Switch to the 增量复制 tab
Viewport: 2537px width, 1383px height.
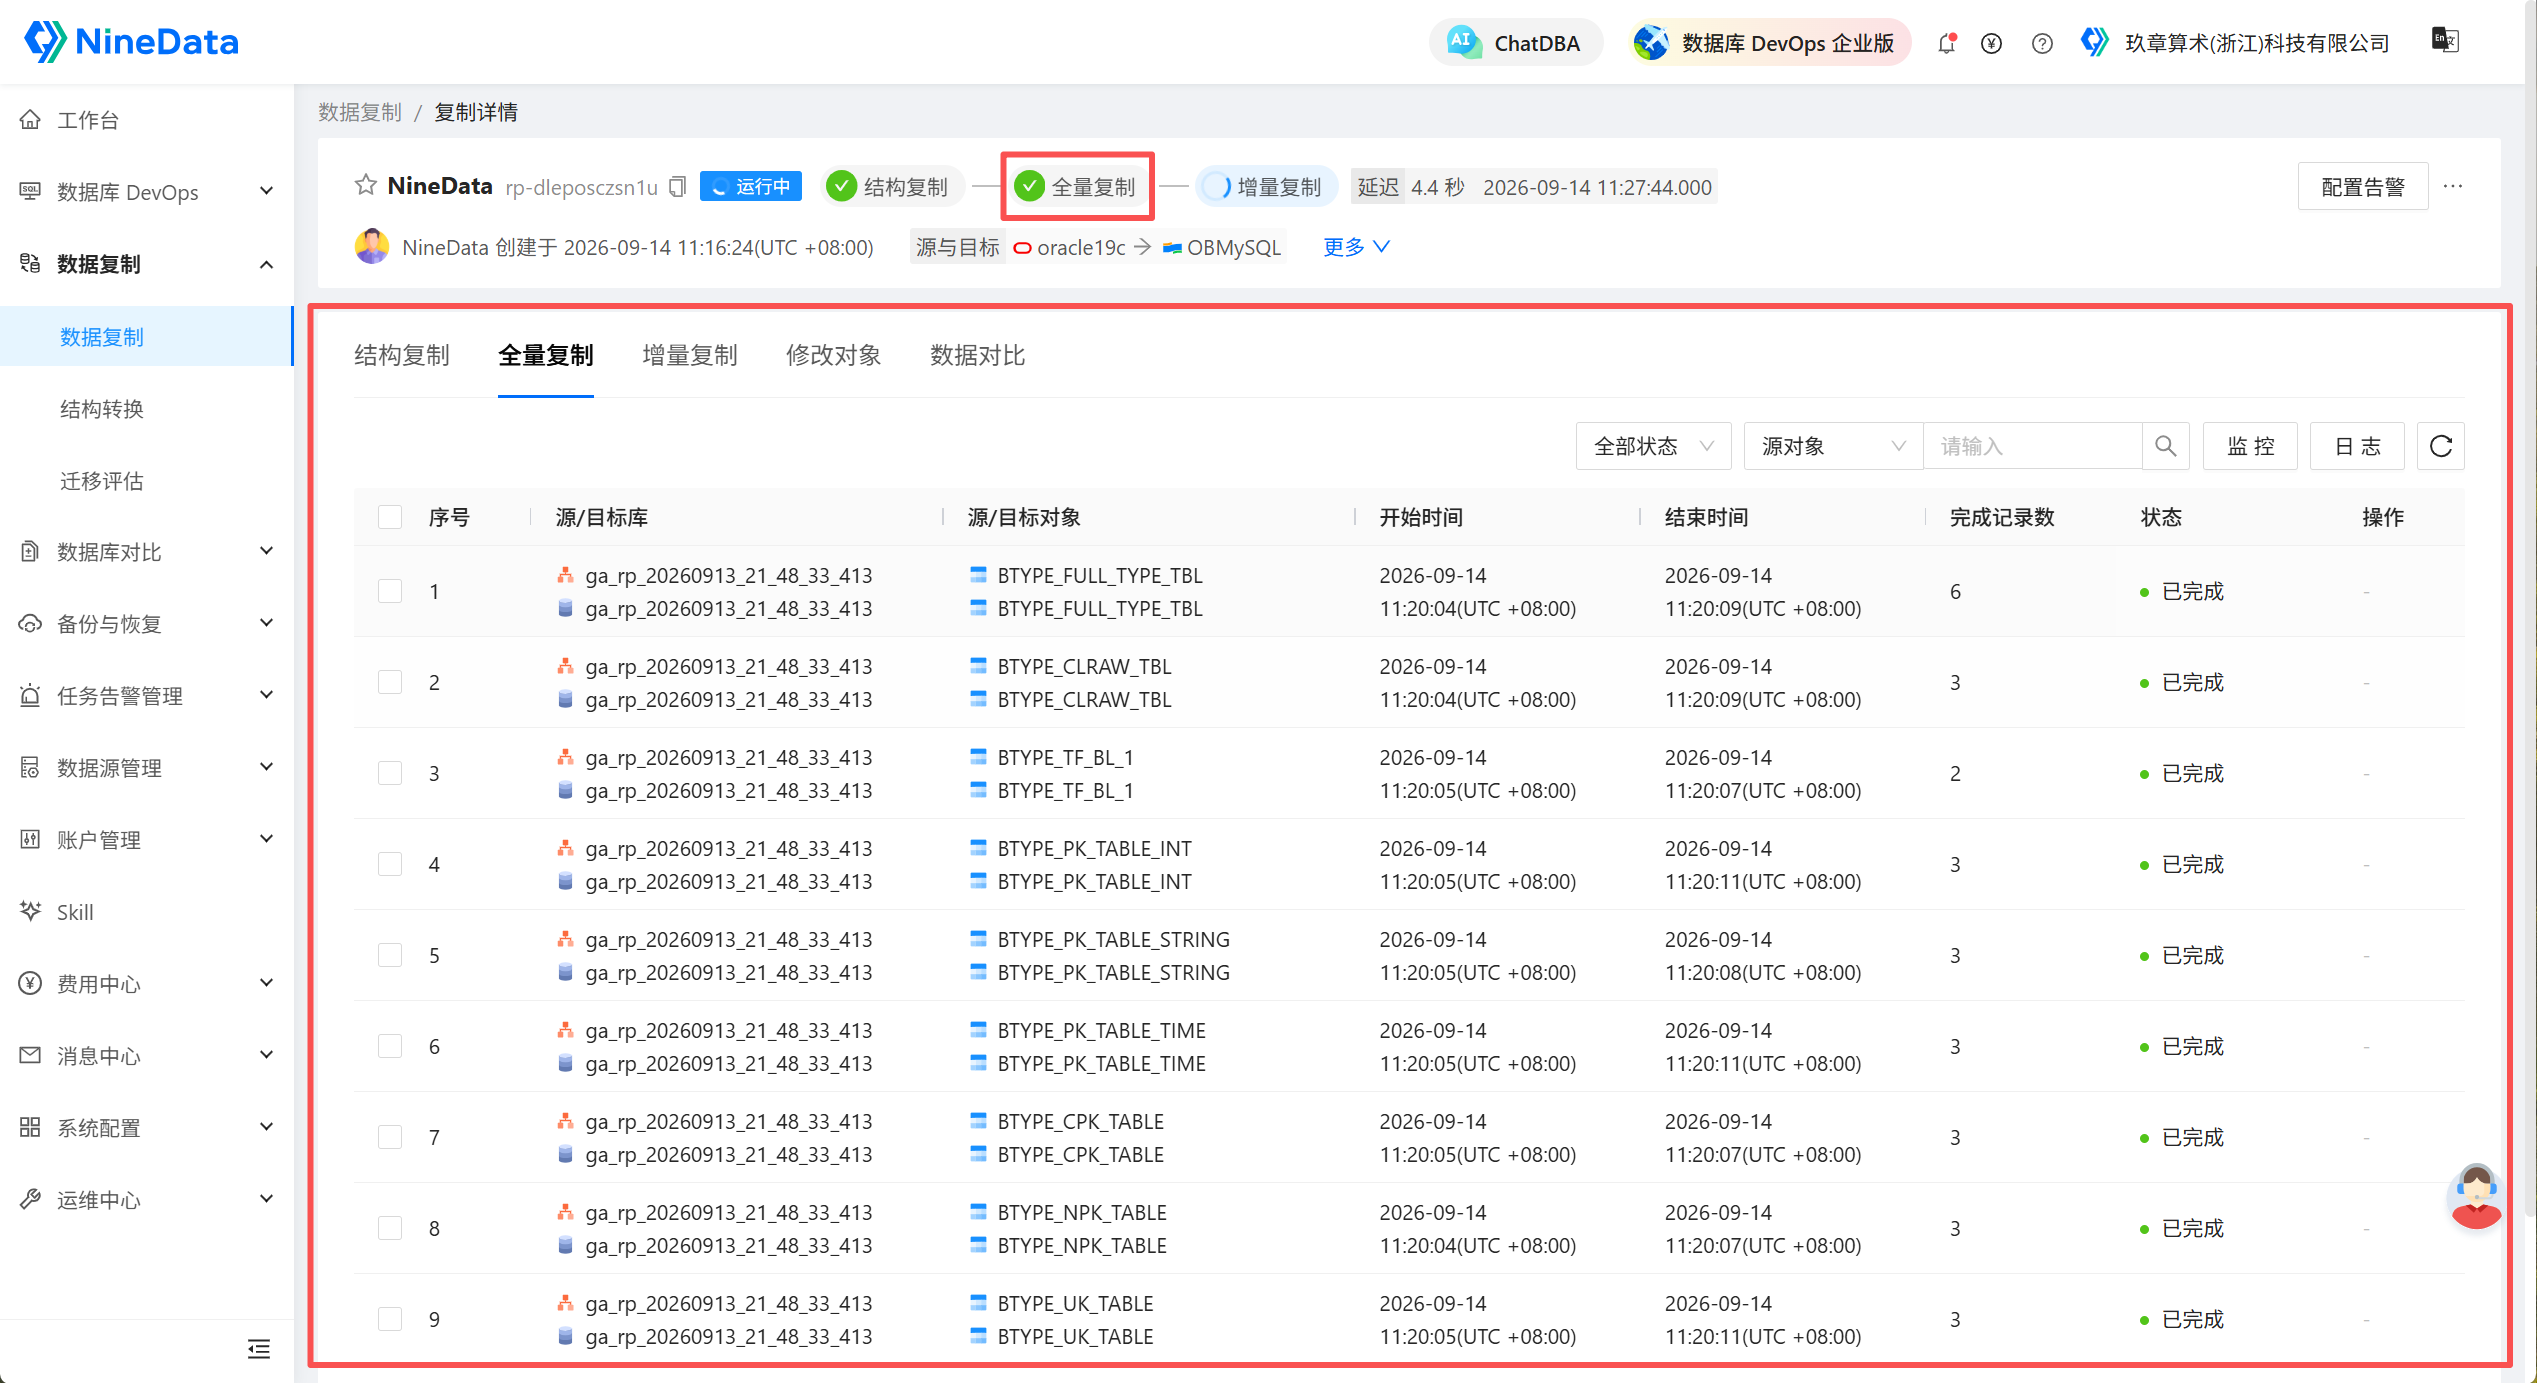click(690, 355)
